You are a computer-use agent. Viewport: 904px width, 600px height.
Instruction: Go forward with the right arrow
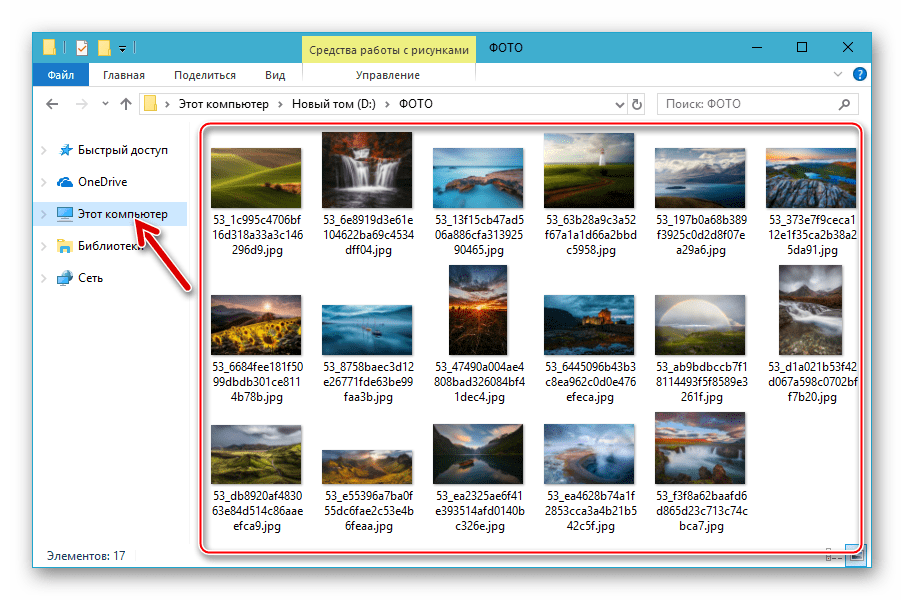(x=82, y=104)
